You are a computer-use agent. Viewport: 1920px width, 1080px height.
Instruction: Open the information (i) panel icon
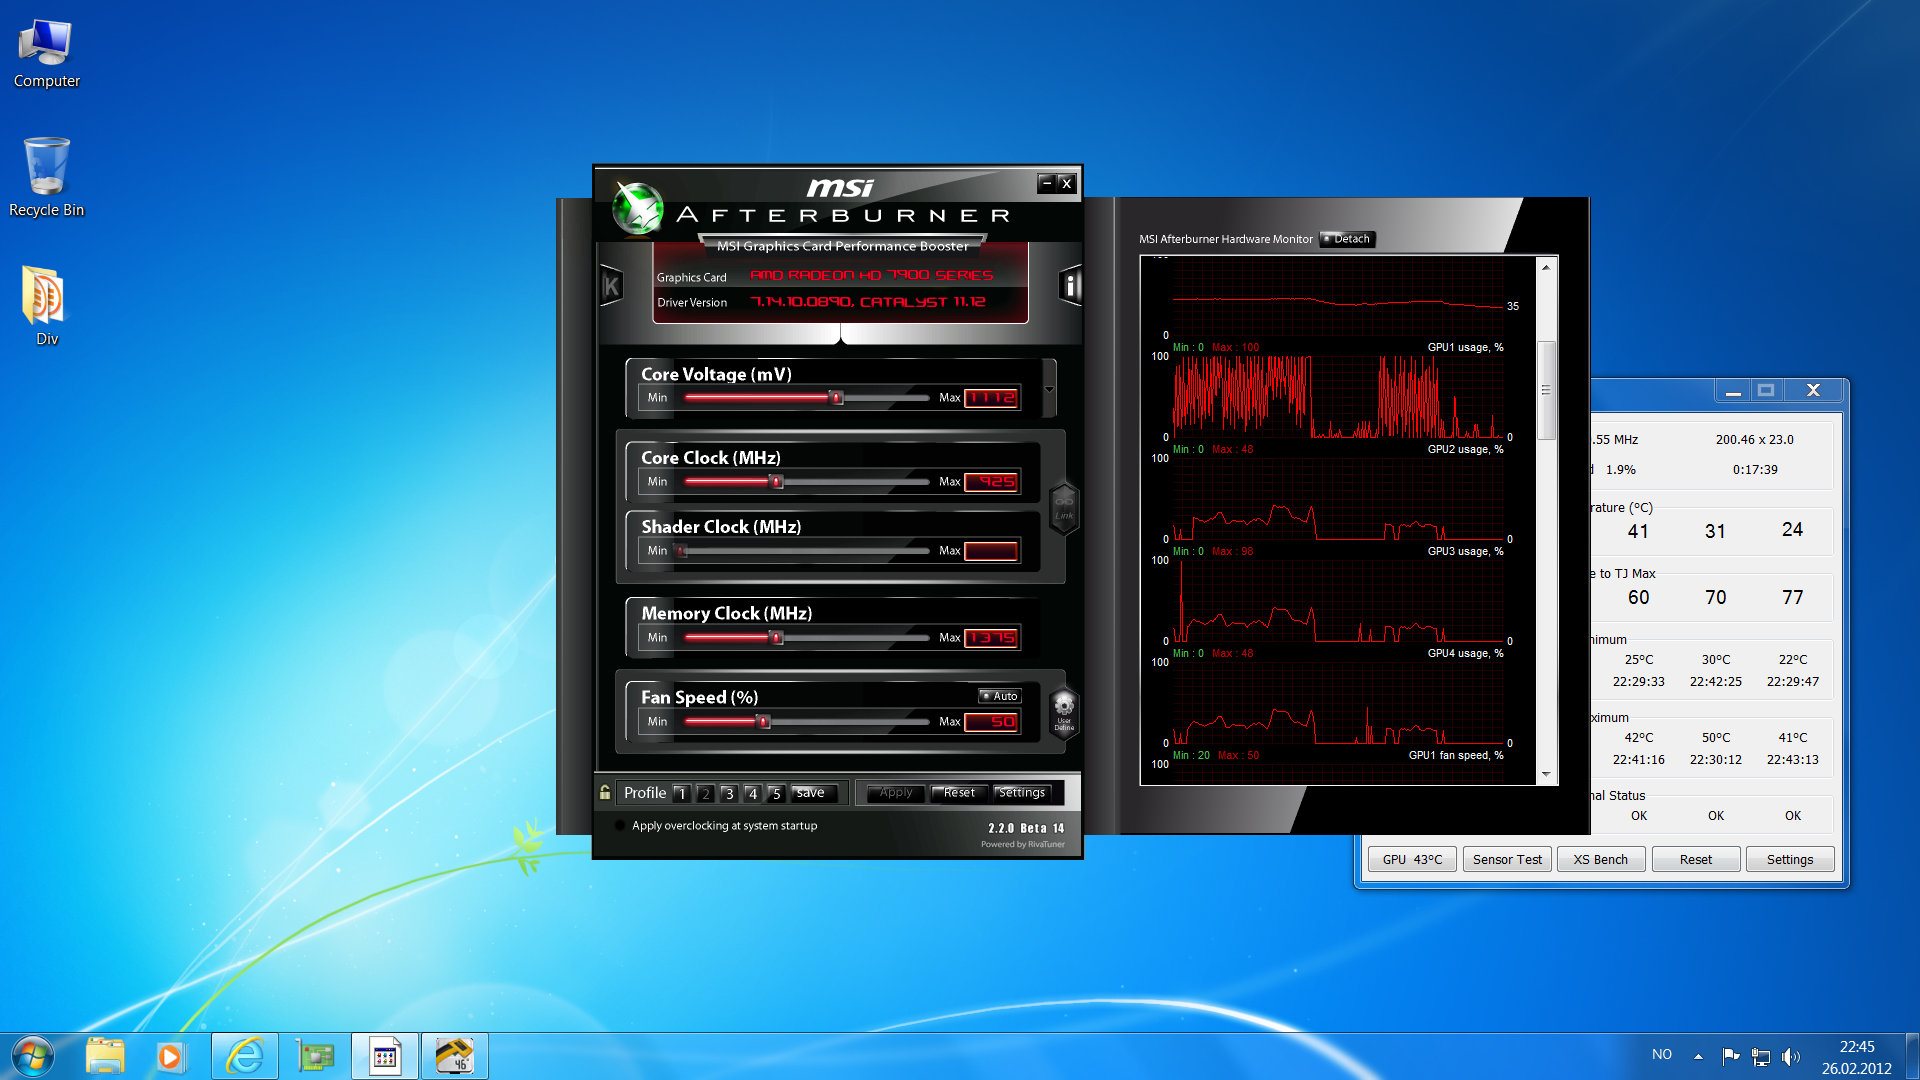pyautogui.click(x=1070, y=286)
